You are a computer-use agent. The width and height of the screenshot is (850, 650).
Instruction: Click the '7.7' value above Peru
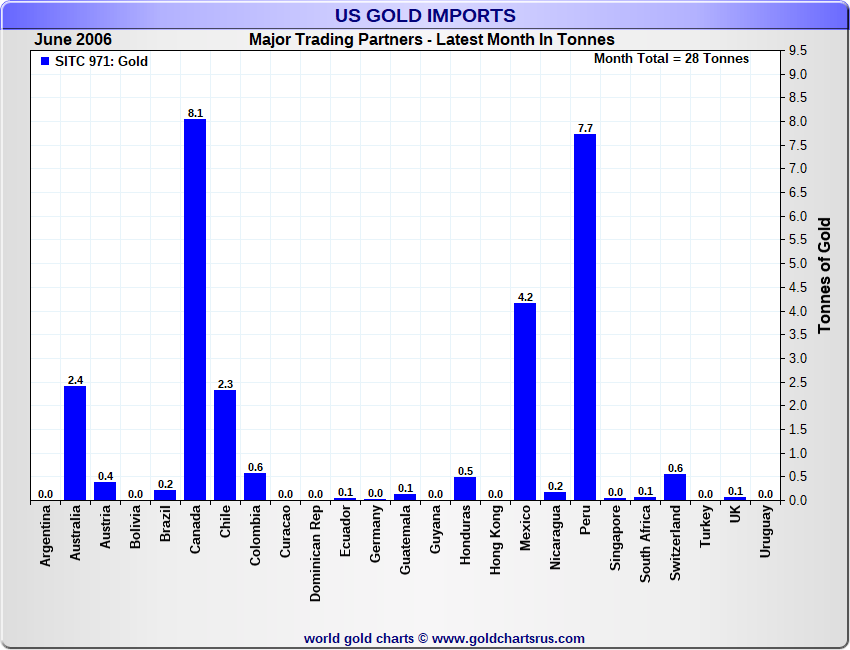(585, 128)
